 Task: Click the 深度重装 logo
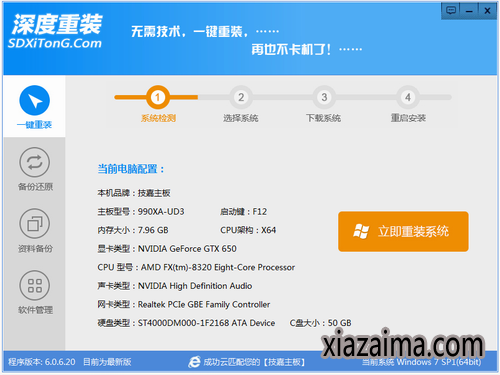(57, 24)
